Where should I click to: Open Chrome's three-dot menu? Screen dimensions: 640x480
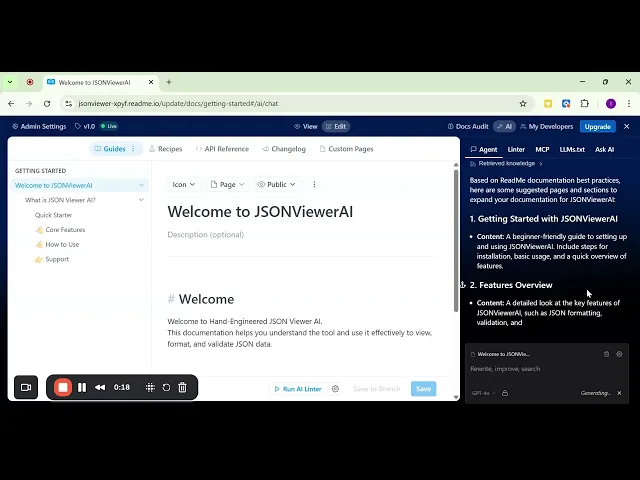629,104
